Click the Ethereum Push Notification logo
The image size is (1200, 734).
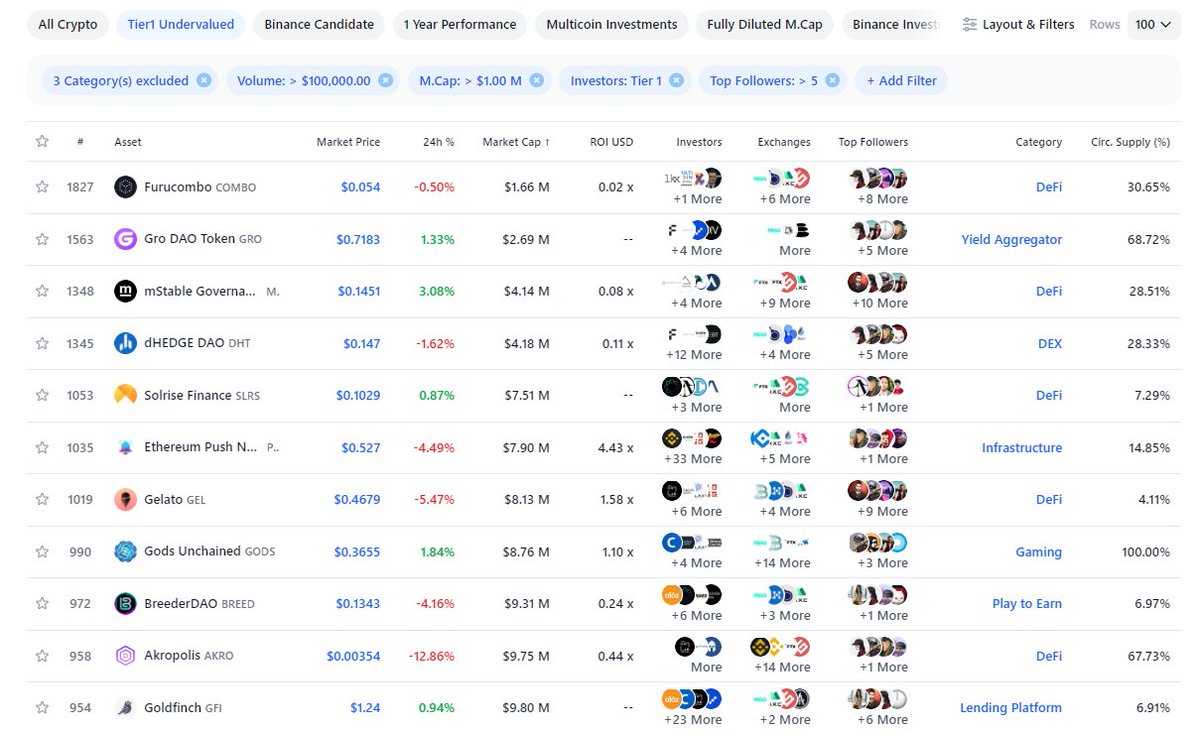click(125, 447)
